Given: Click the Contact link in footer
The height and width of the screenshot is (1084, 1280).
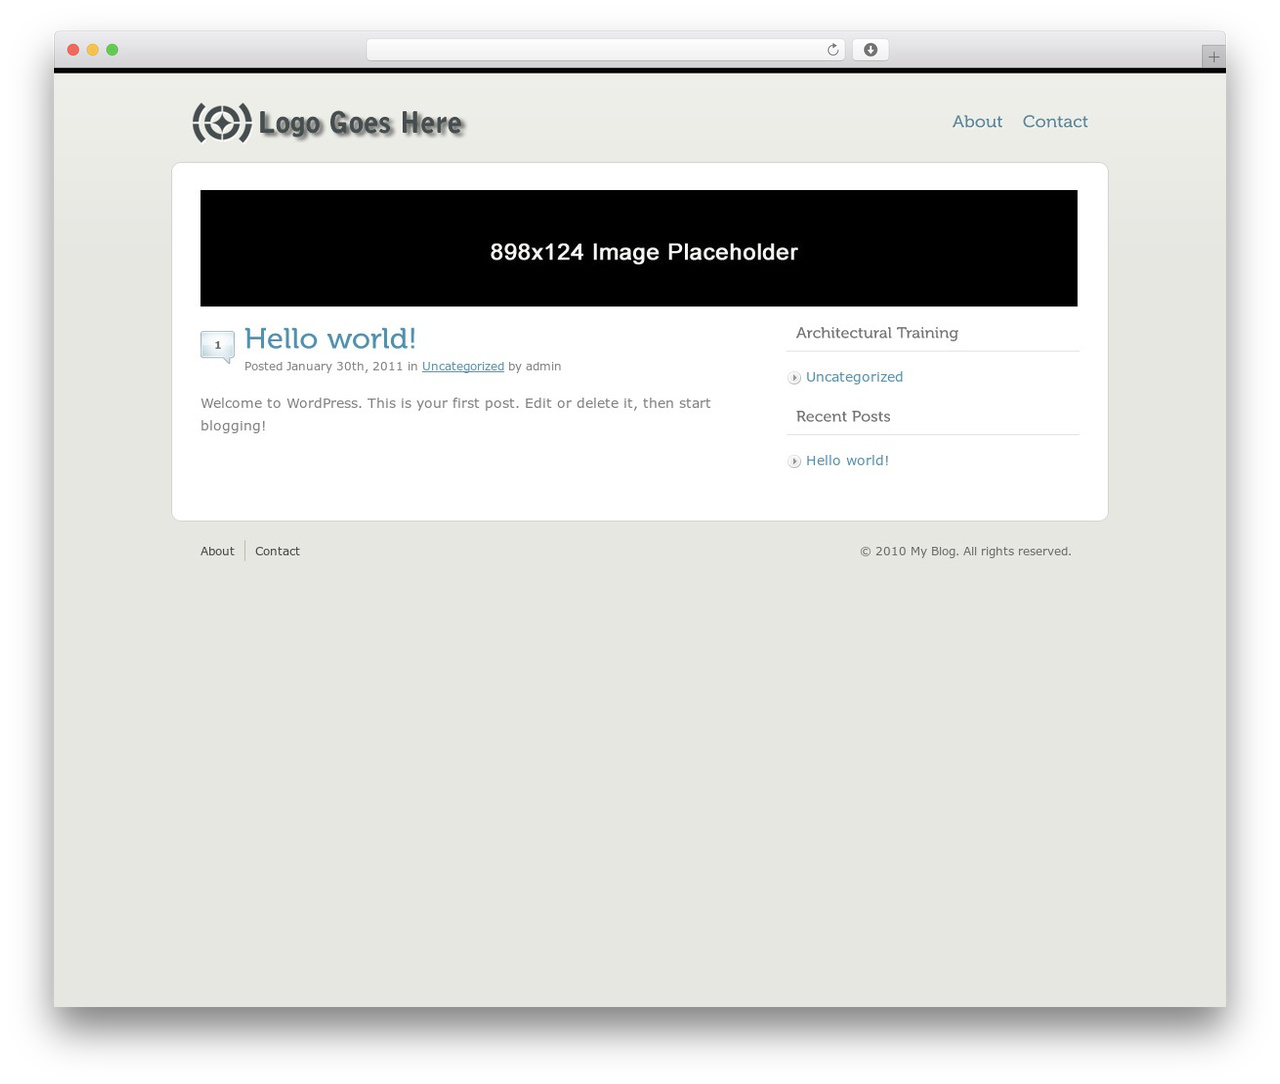Looking at the screenshot, I should pyautogui.click(x=277, y=551).
